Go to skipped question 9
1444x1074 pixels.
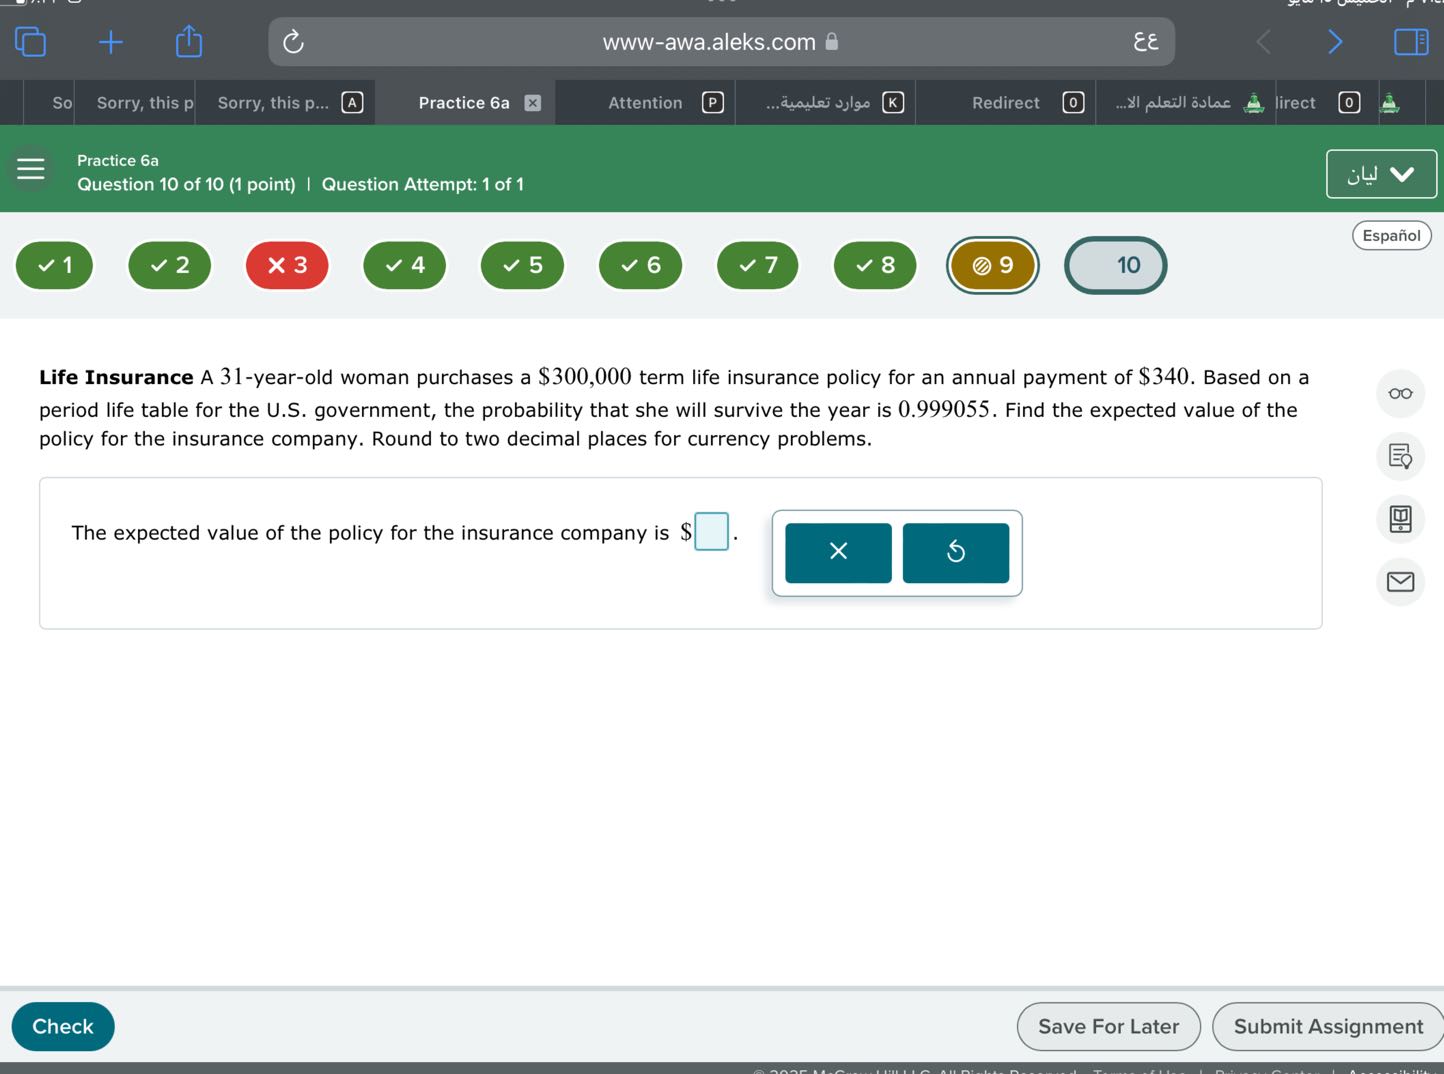(x=993, y=265)
